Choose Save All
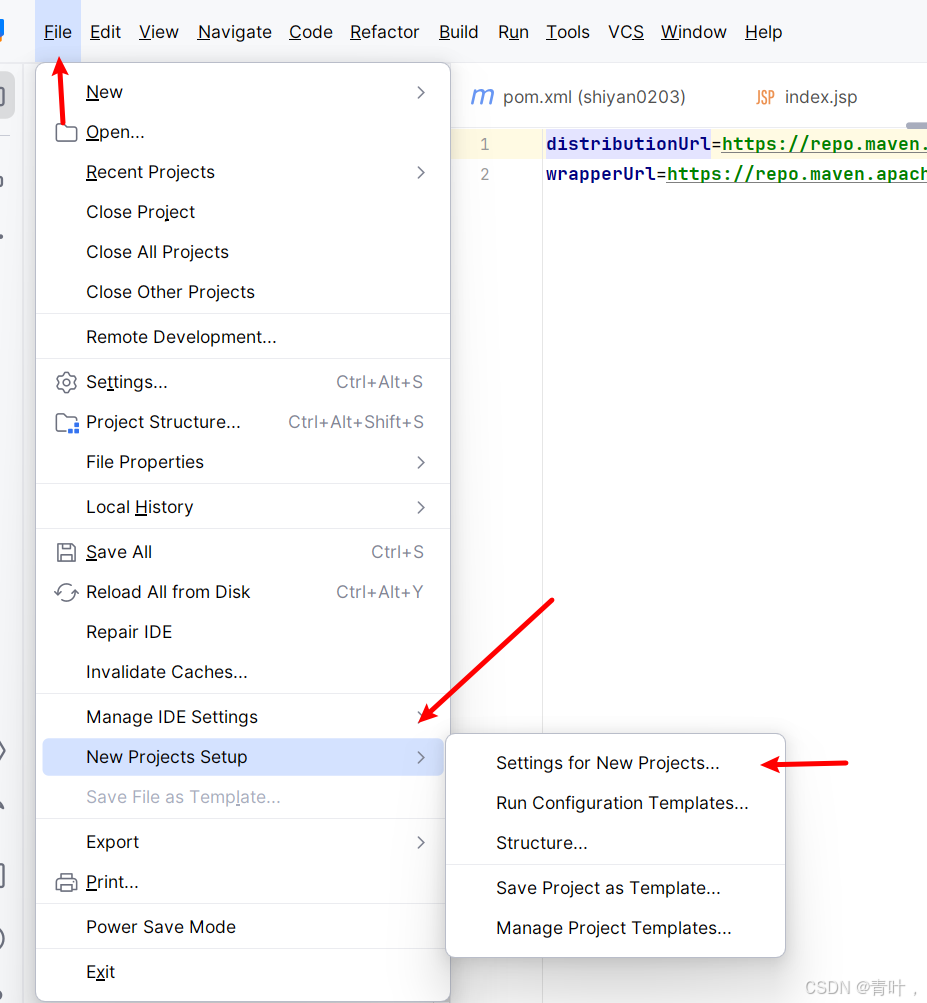The width and height of the screenshot is (927, 1003). tap(242, 552)
